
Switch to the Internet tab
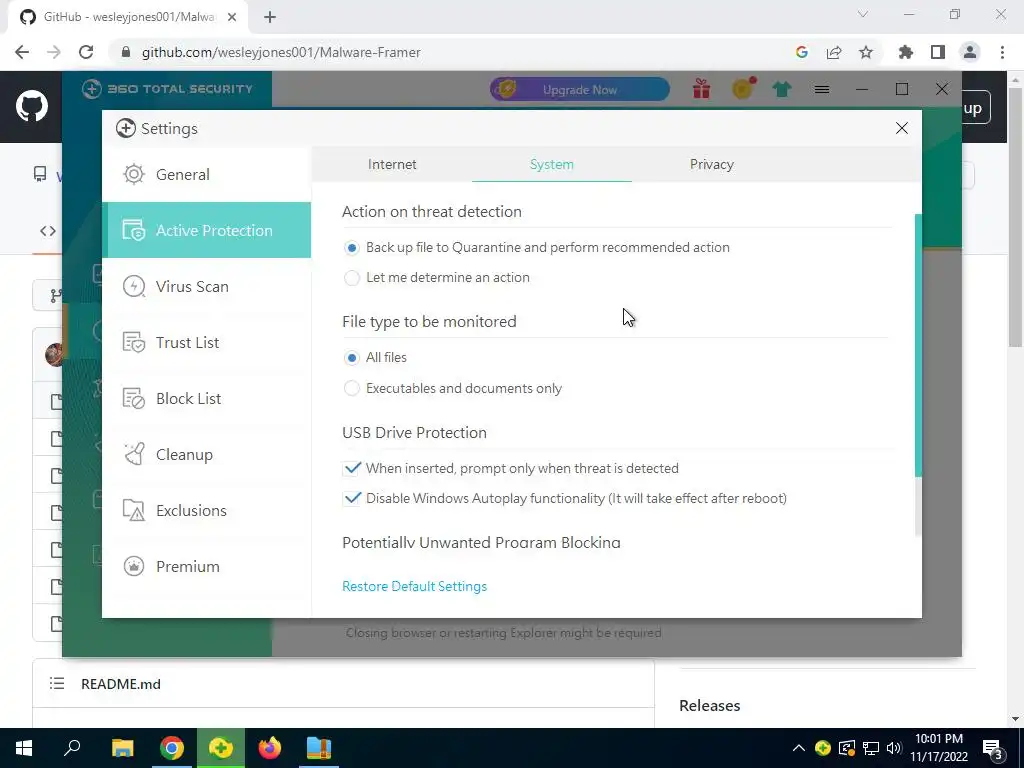(x=392, y=165)
